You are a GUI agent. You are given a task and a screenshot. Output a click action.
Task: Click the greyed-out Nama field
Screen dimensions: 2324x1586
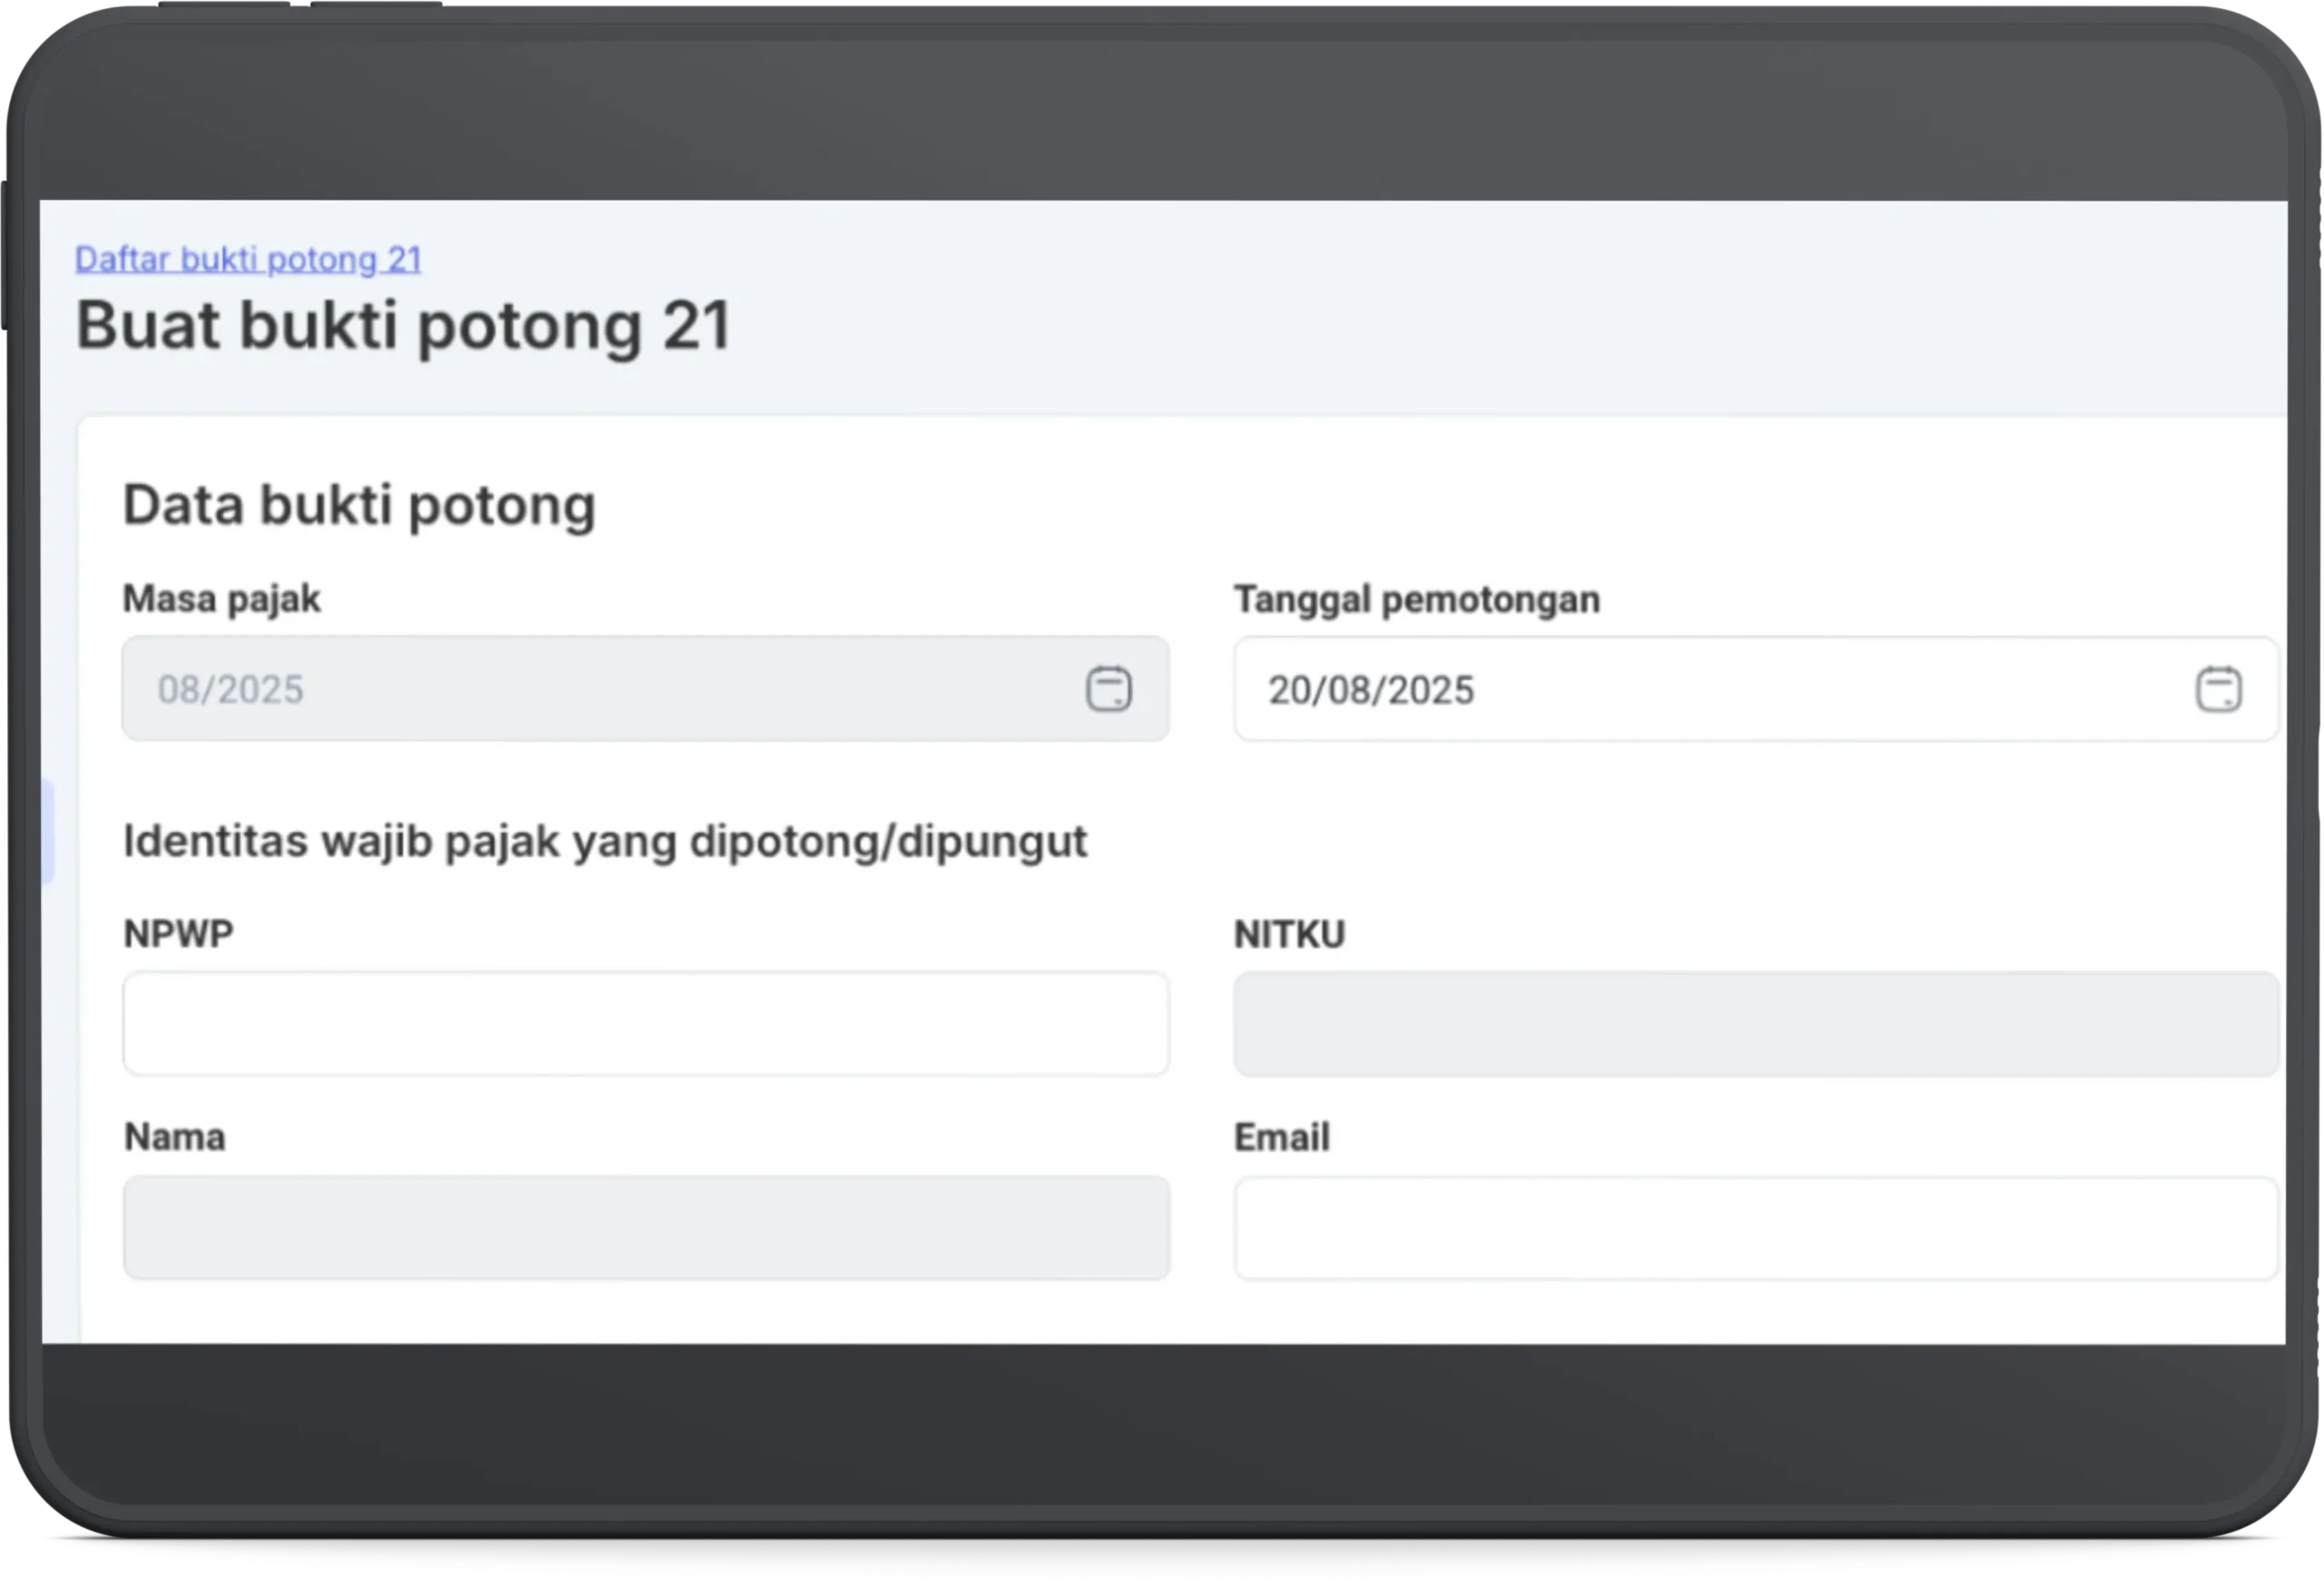[645, 1228]
